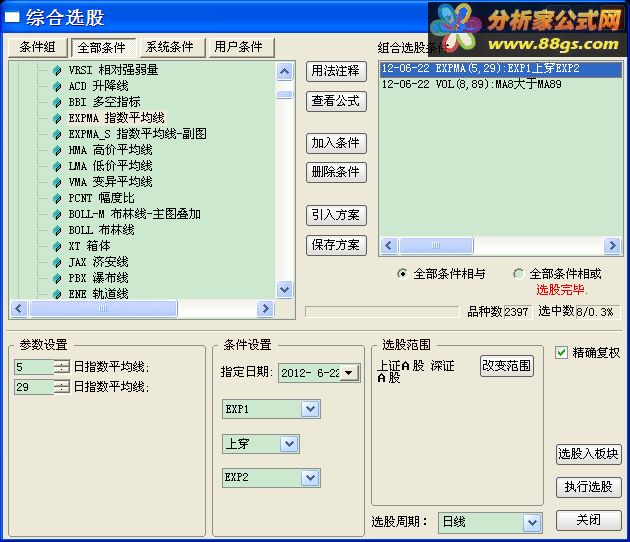Select the 全部条件相或 radio button
The width and height of the screenshot is (630, 542).
coord(518,274)
